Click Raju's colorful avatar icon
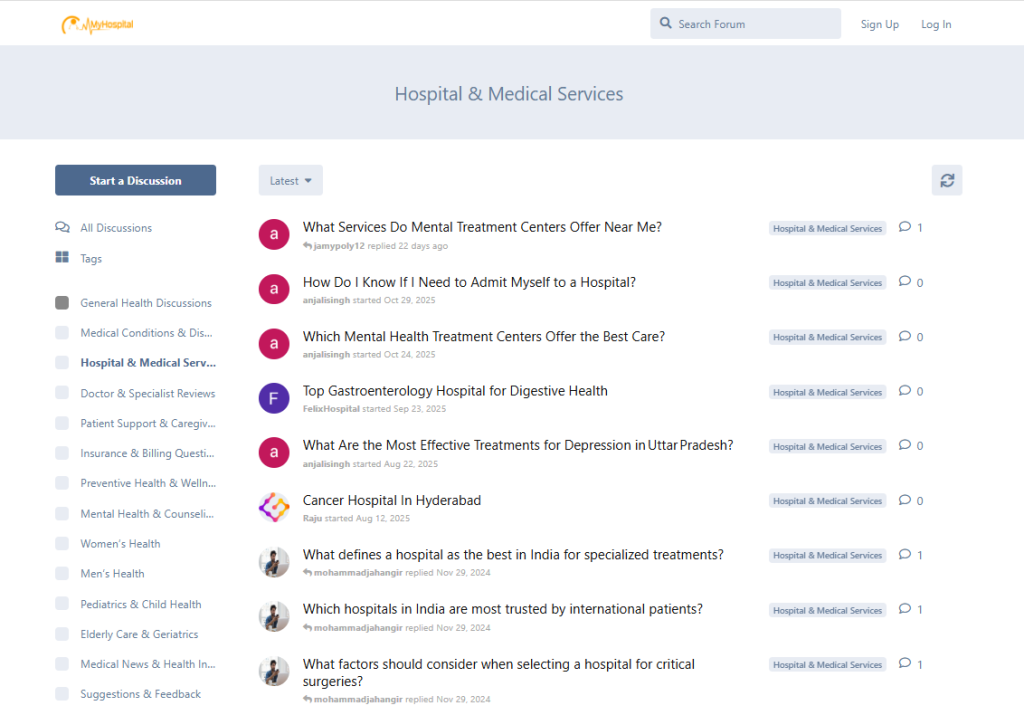Viewport: 1024px width, 715px height. click(x=274, y=507)
